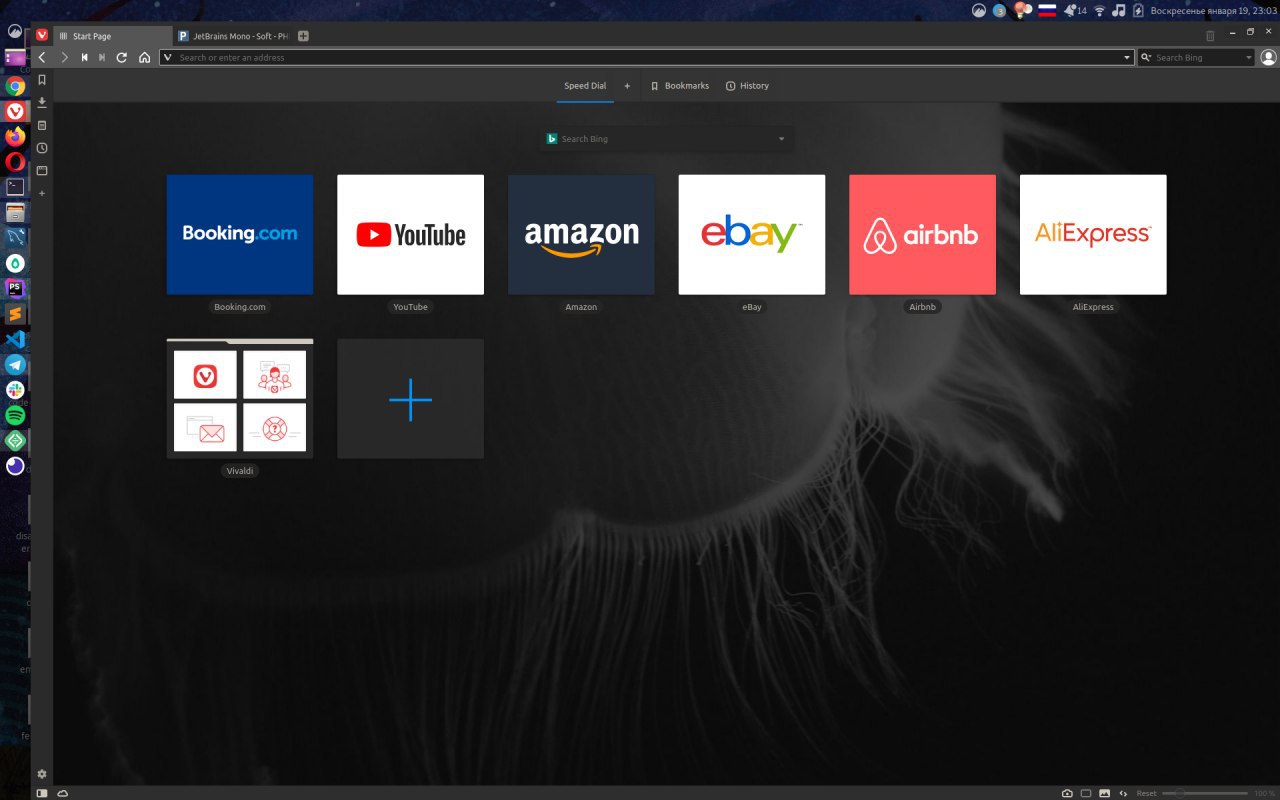The height and width of the screenshot is (800, 1280).
Task: Expand toolbar search history dropdown
Action: point(1249,58)
